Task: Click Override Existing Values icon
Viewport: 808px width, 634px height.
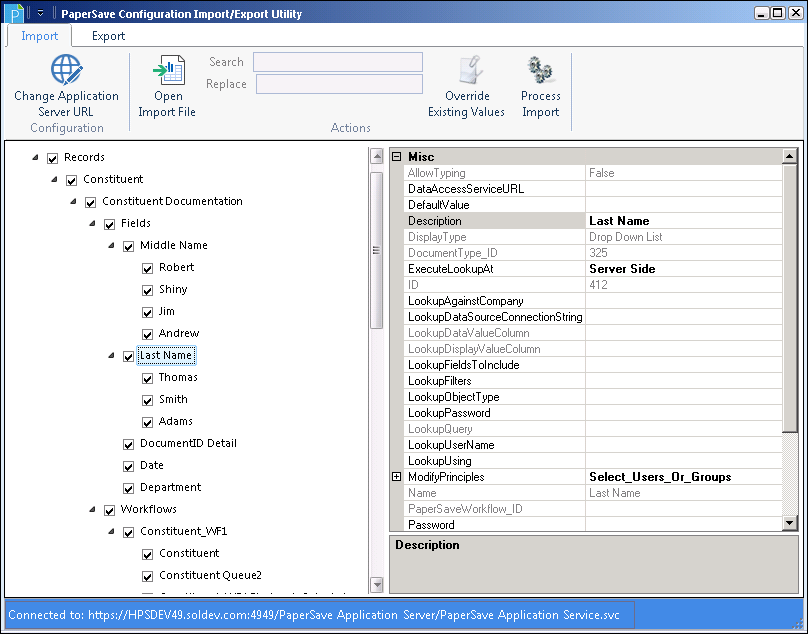Action: (470, 70)
